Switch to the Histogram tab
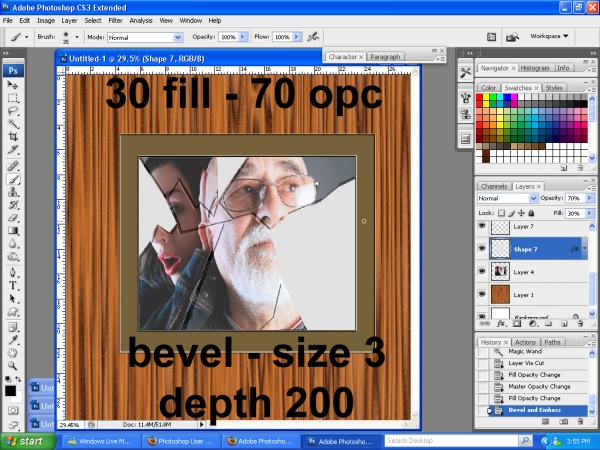 [535, 68]
